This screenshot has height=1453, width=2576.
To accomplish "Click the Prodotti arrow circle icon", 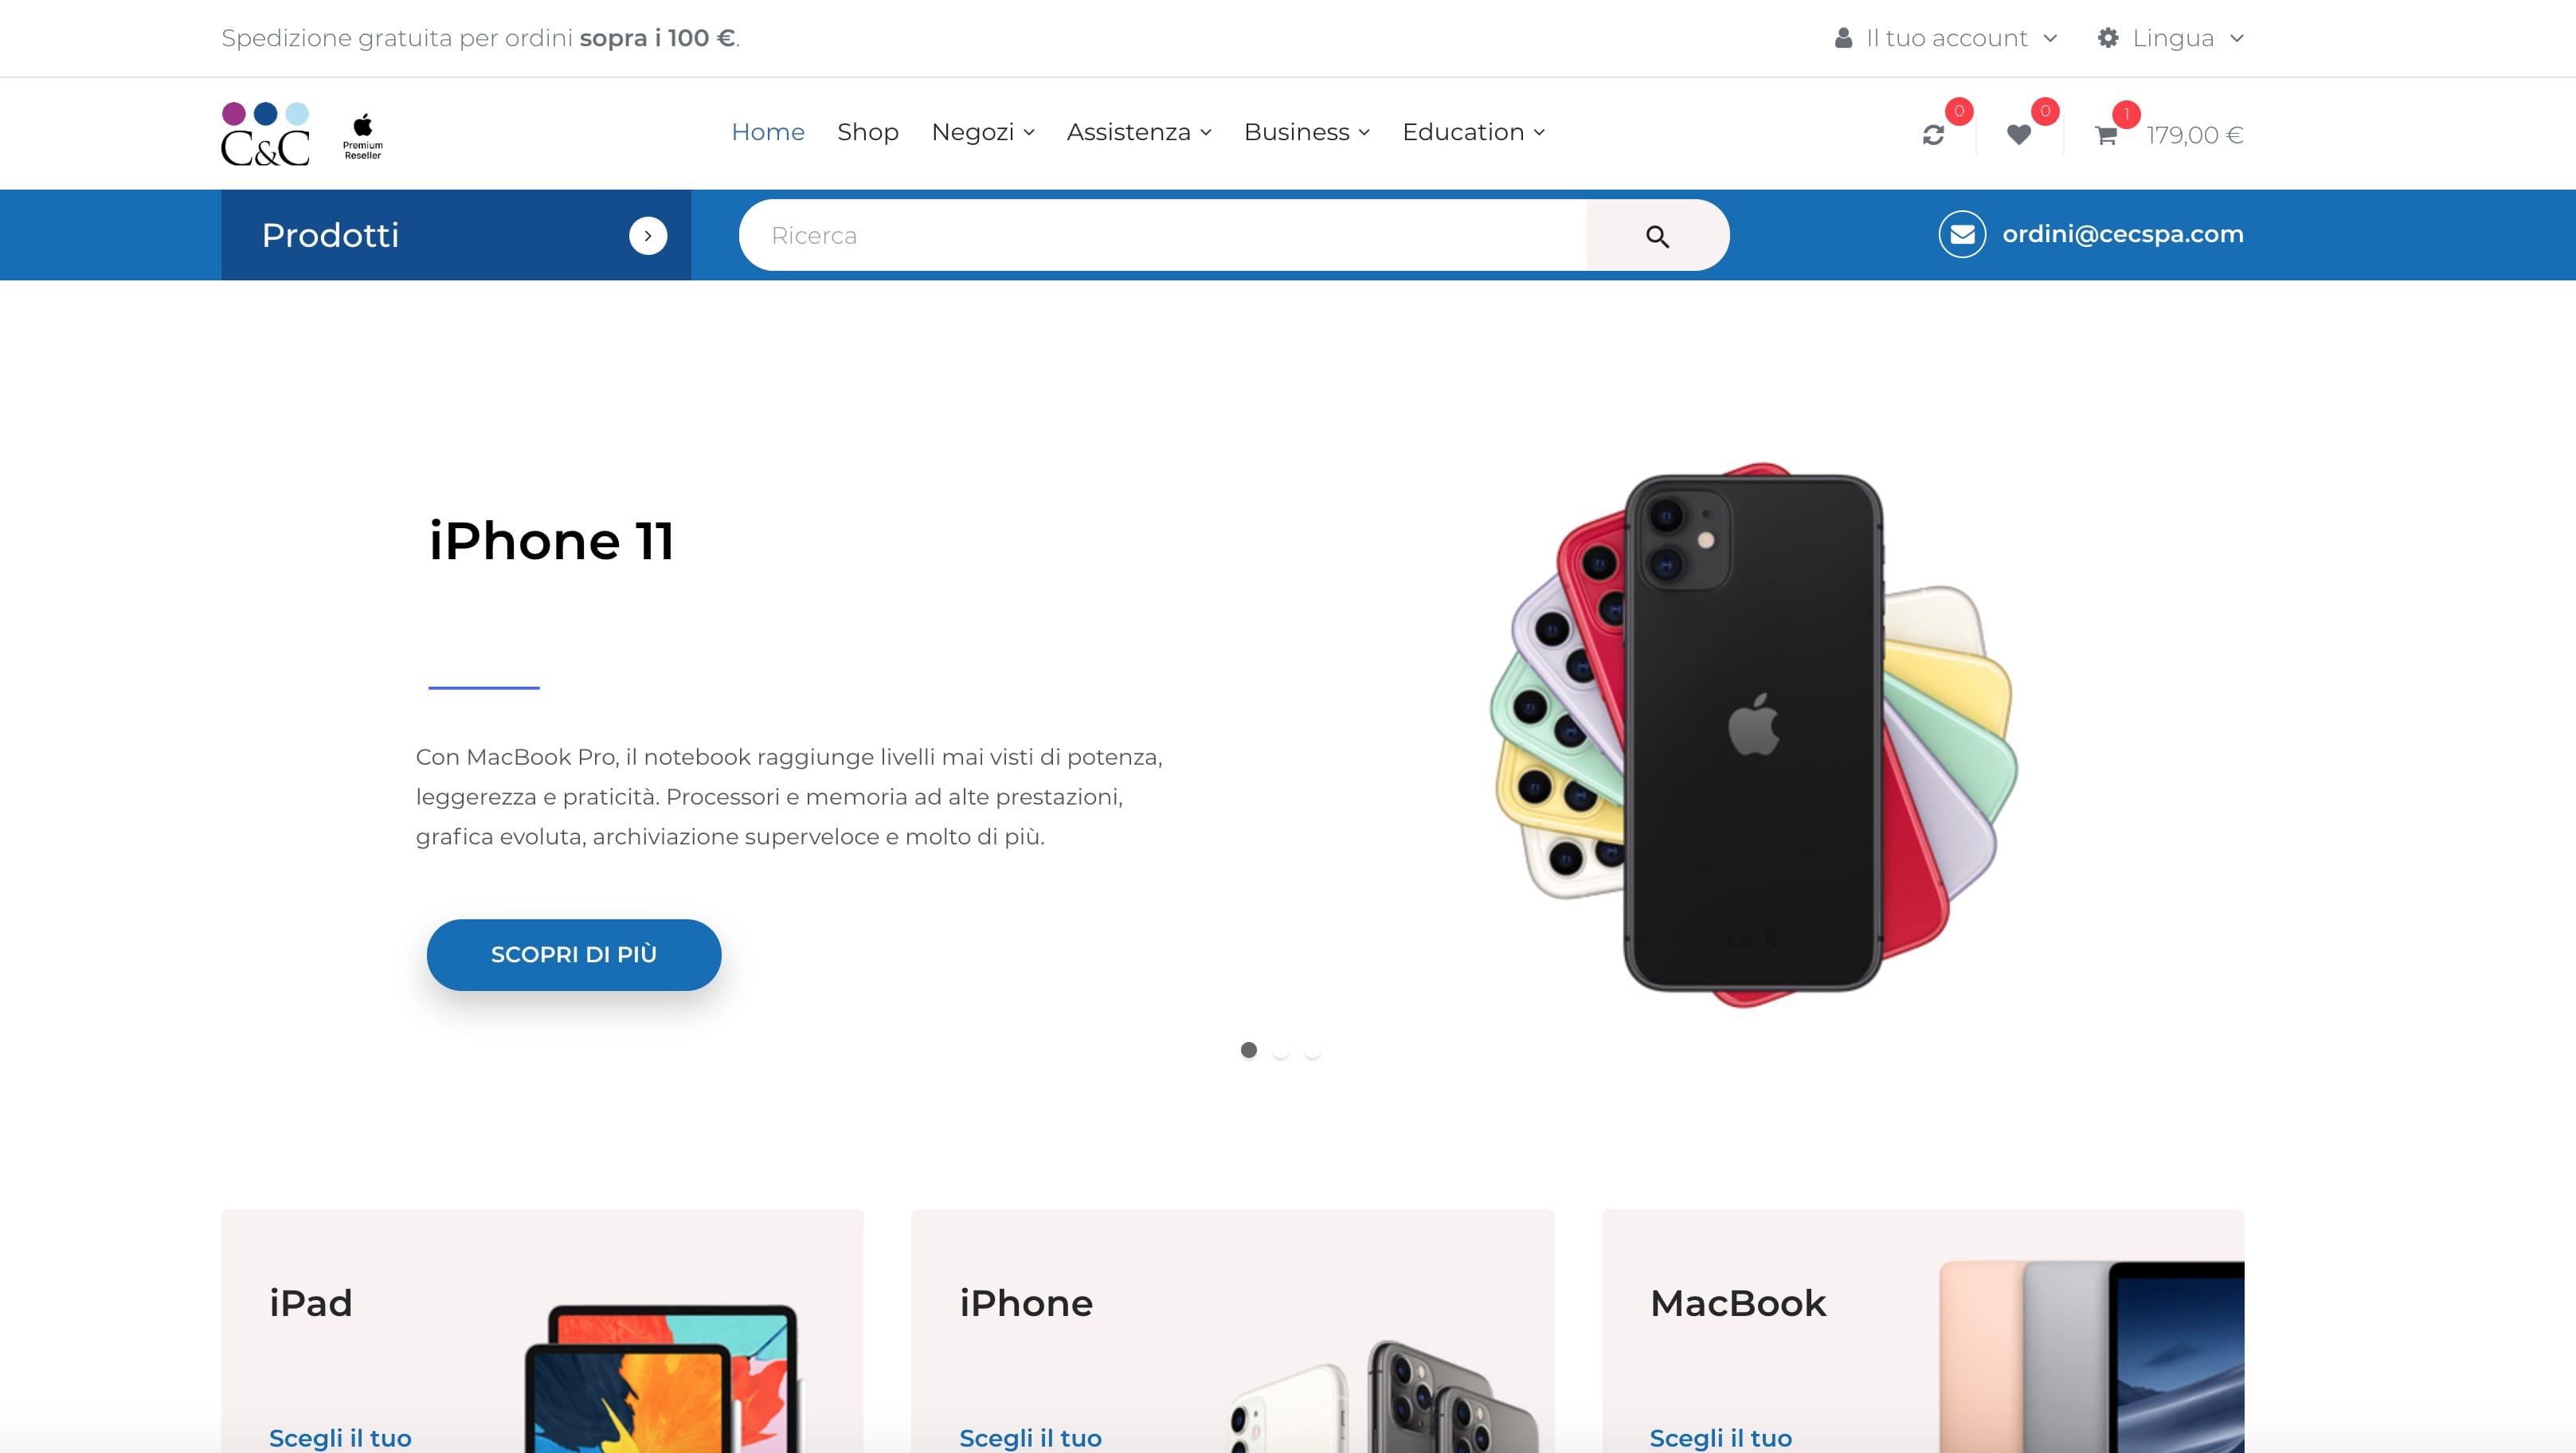I will 648,236.
